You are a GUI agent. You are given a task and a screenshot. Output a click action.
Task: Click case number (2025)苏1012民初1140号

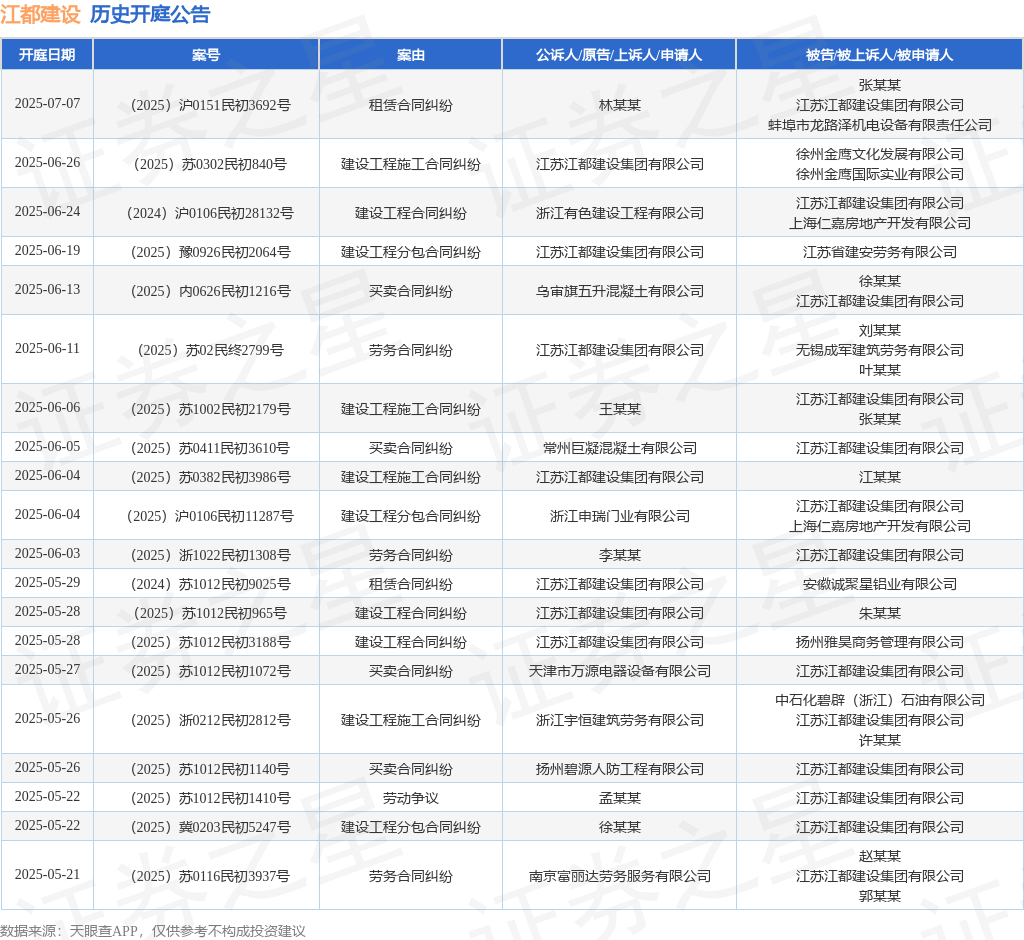(x=210, y=769)
